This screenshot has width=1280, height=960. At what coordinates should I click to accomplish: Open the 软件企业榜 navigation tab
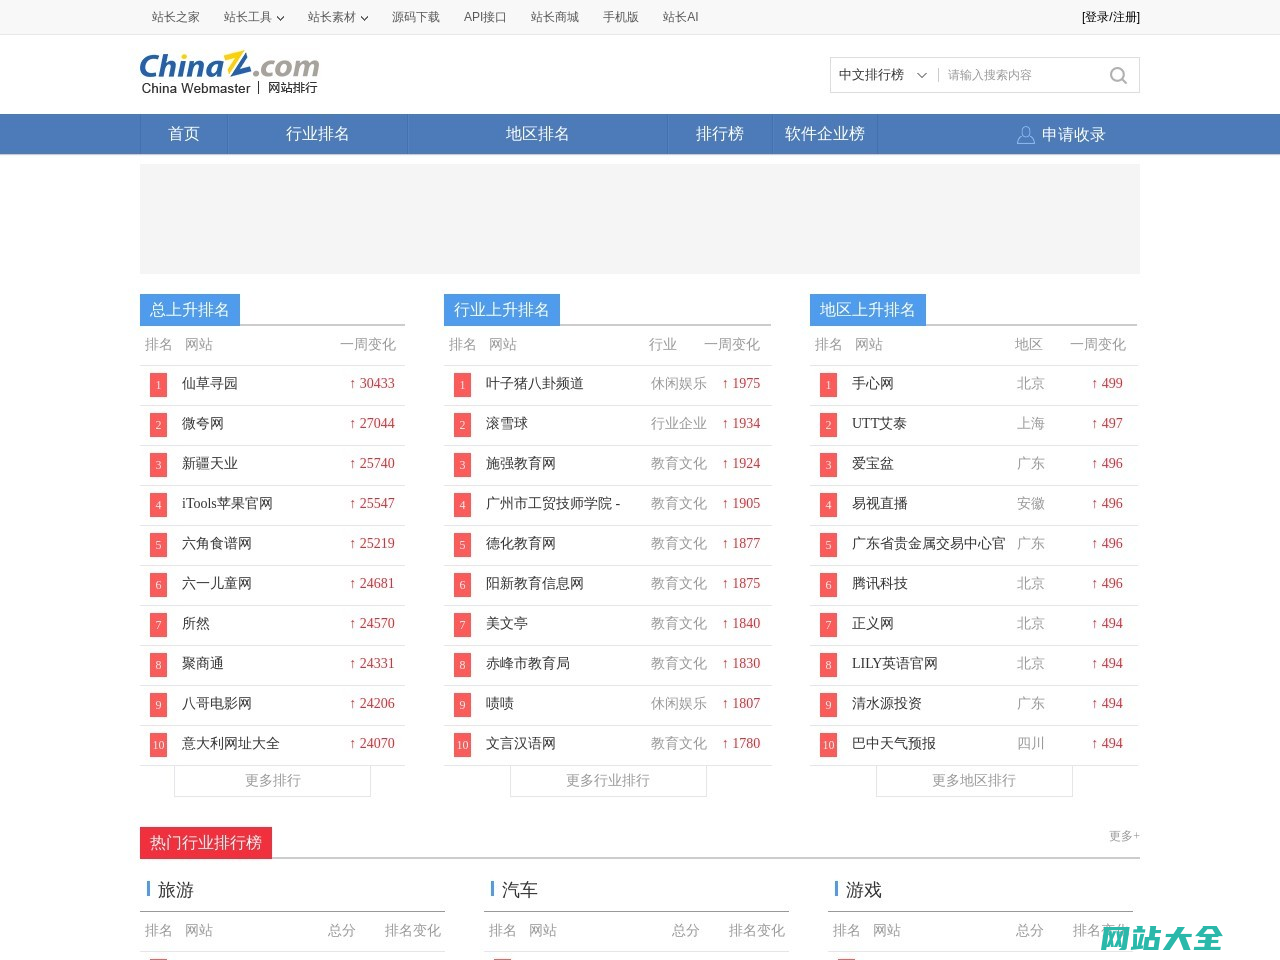[x=825, y=134]
